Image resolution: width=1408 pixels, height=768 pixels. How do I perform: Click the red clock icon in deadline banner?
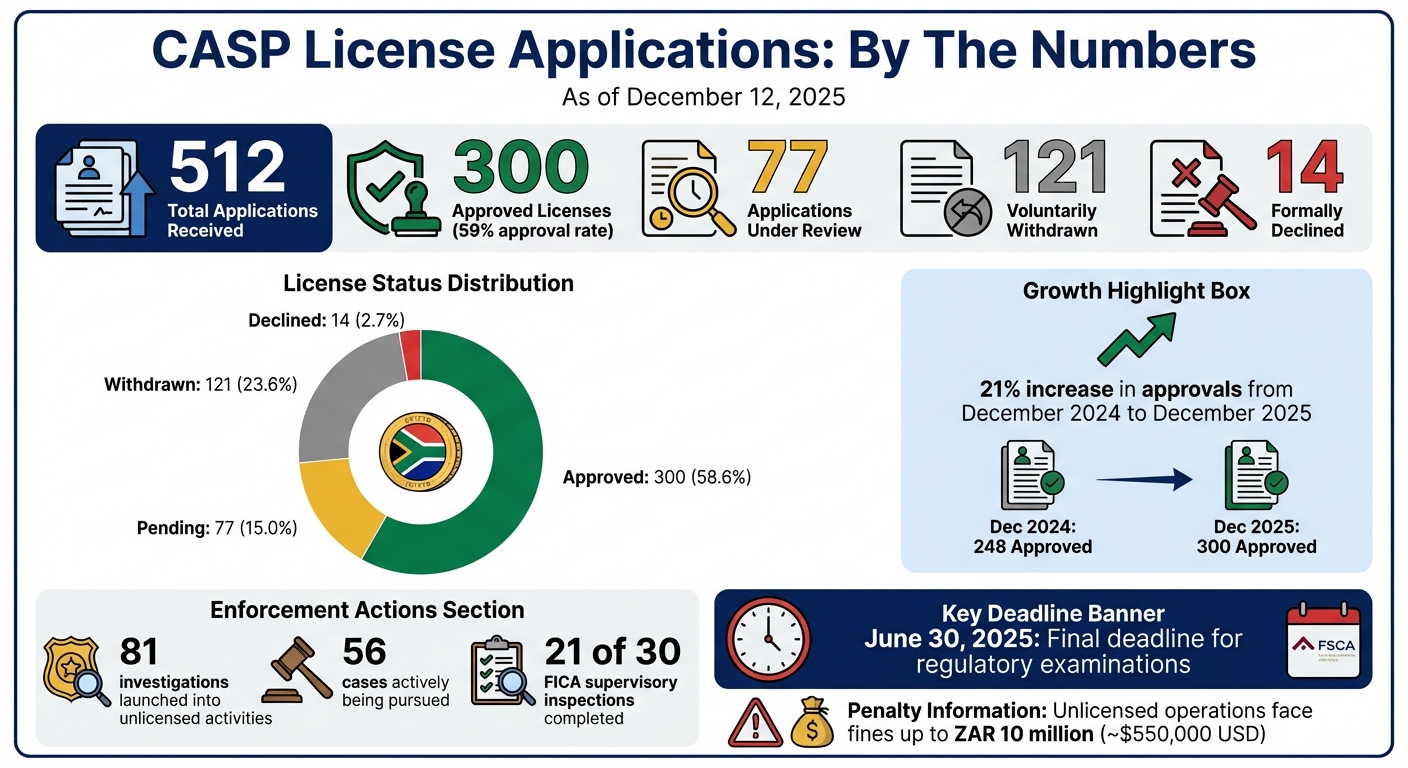766,638
